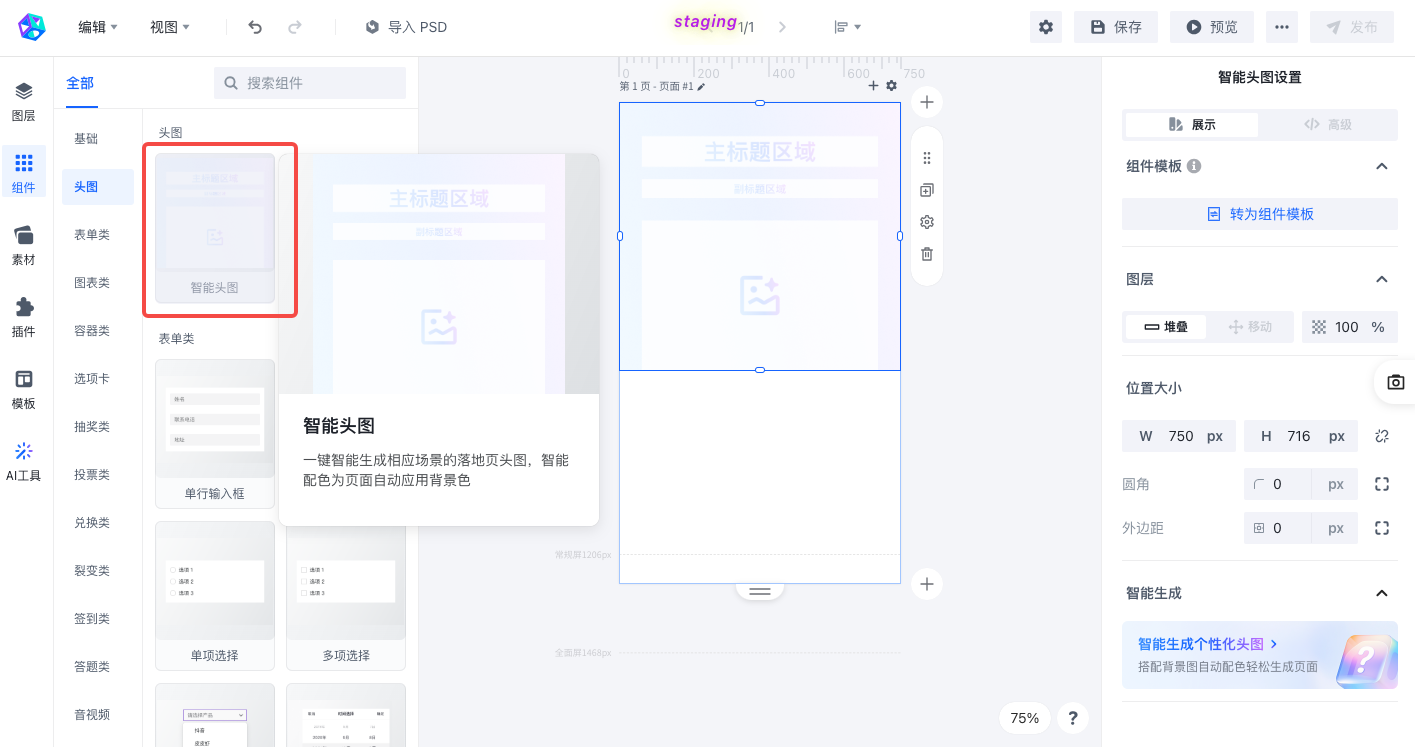Select 堆叠 stacking layout mode
The width and height of the screenshot is (1415, 747).
(1166, 327)
